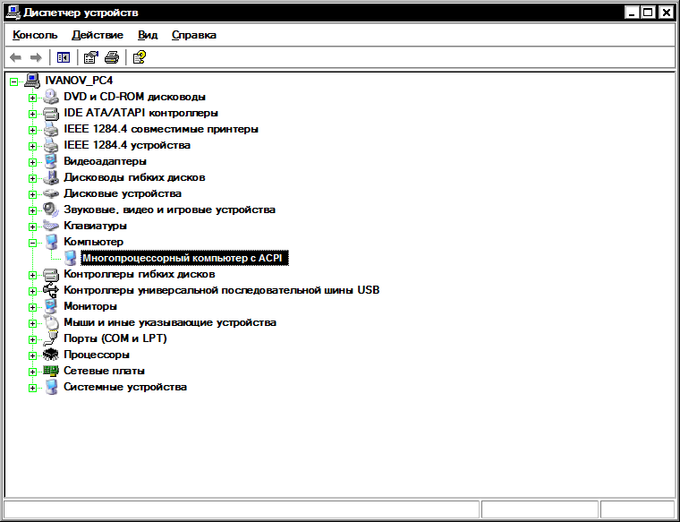Image resolution: width=680 pixels, height=522 pixels.
Task: Click the Сетевые платы icon
Action: [51, 371]
